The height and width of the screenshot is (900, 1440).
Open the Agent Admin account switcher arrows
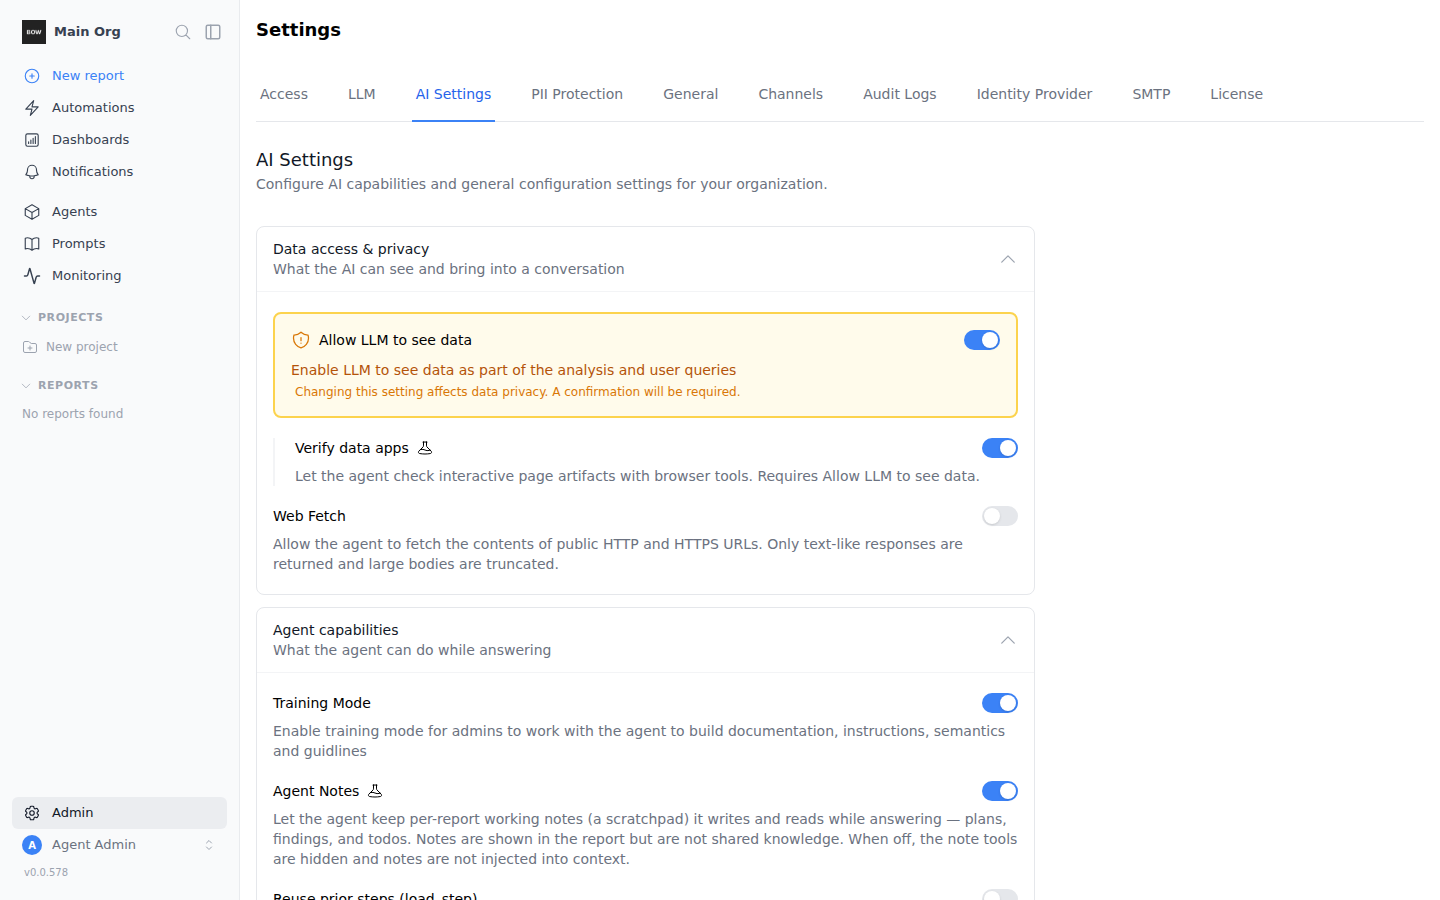(209, 845)
